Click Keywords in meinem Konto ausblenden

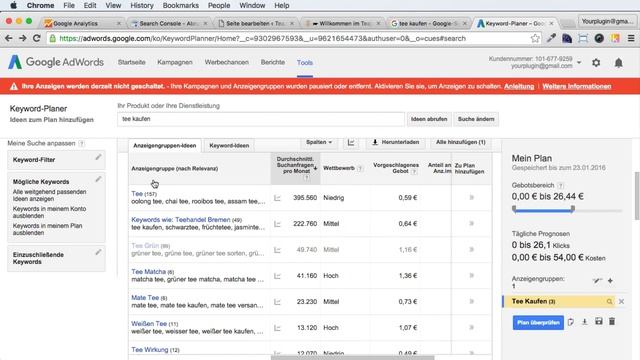click(49, 212)
